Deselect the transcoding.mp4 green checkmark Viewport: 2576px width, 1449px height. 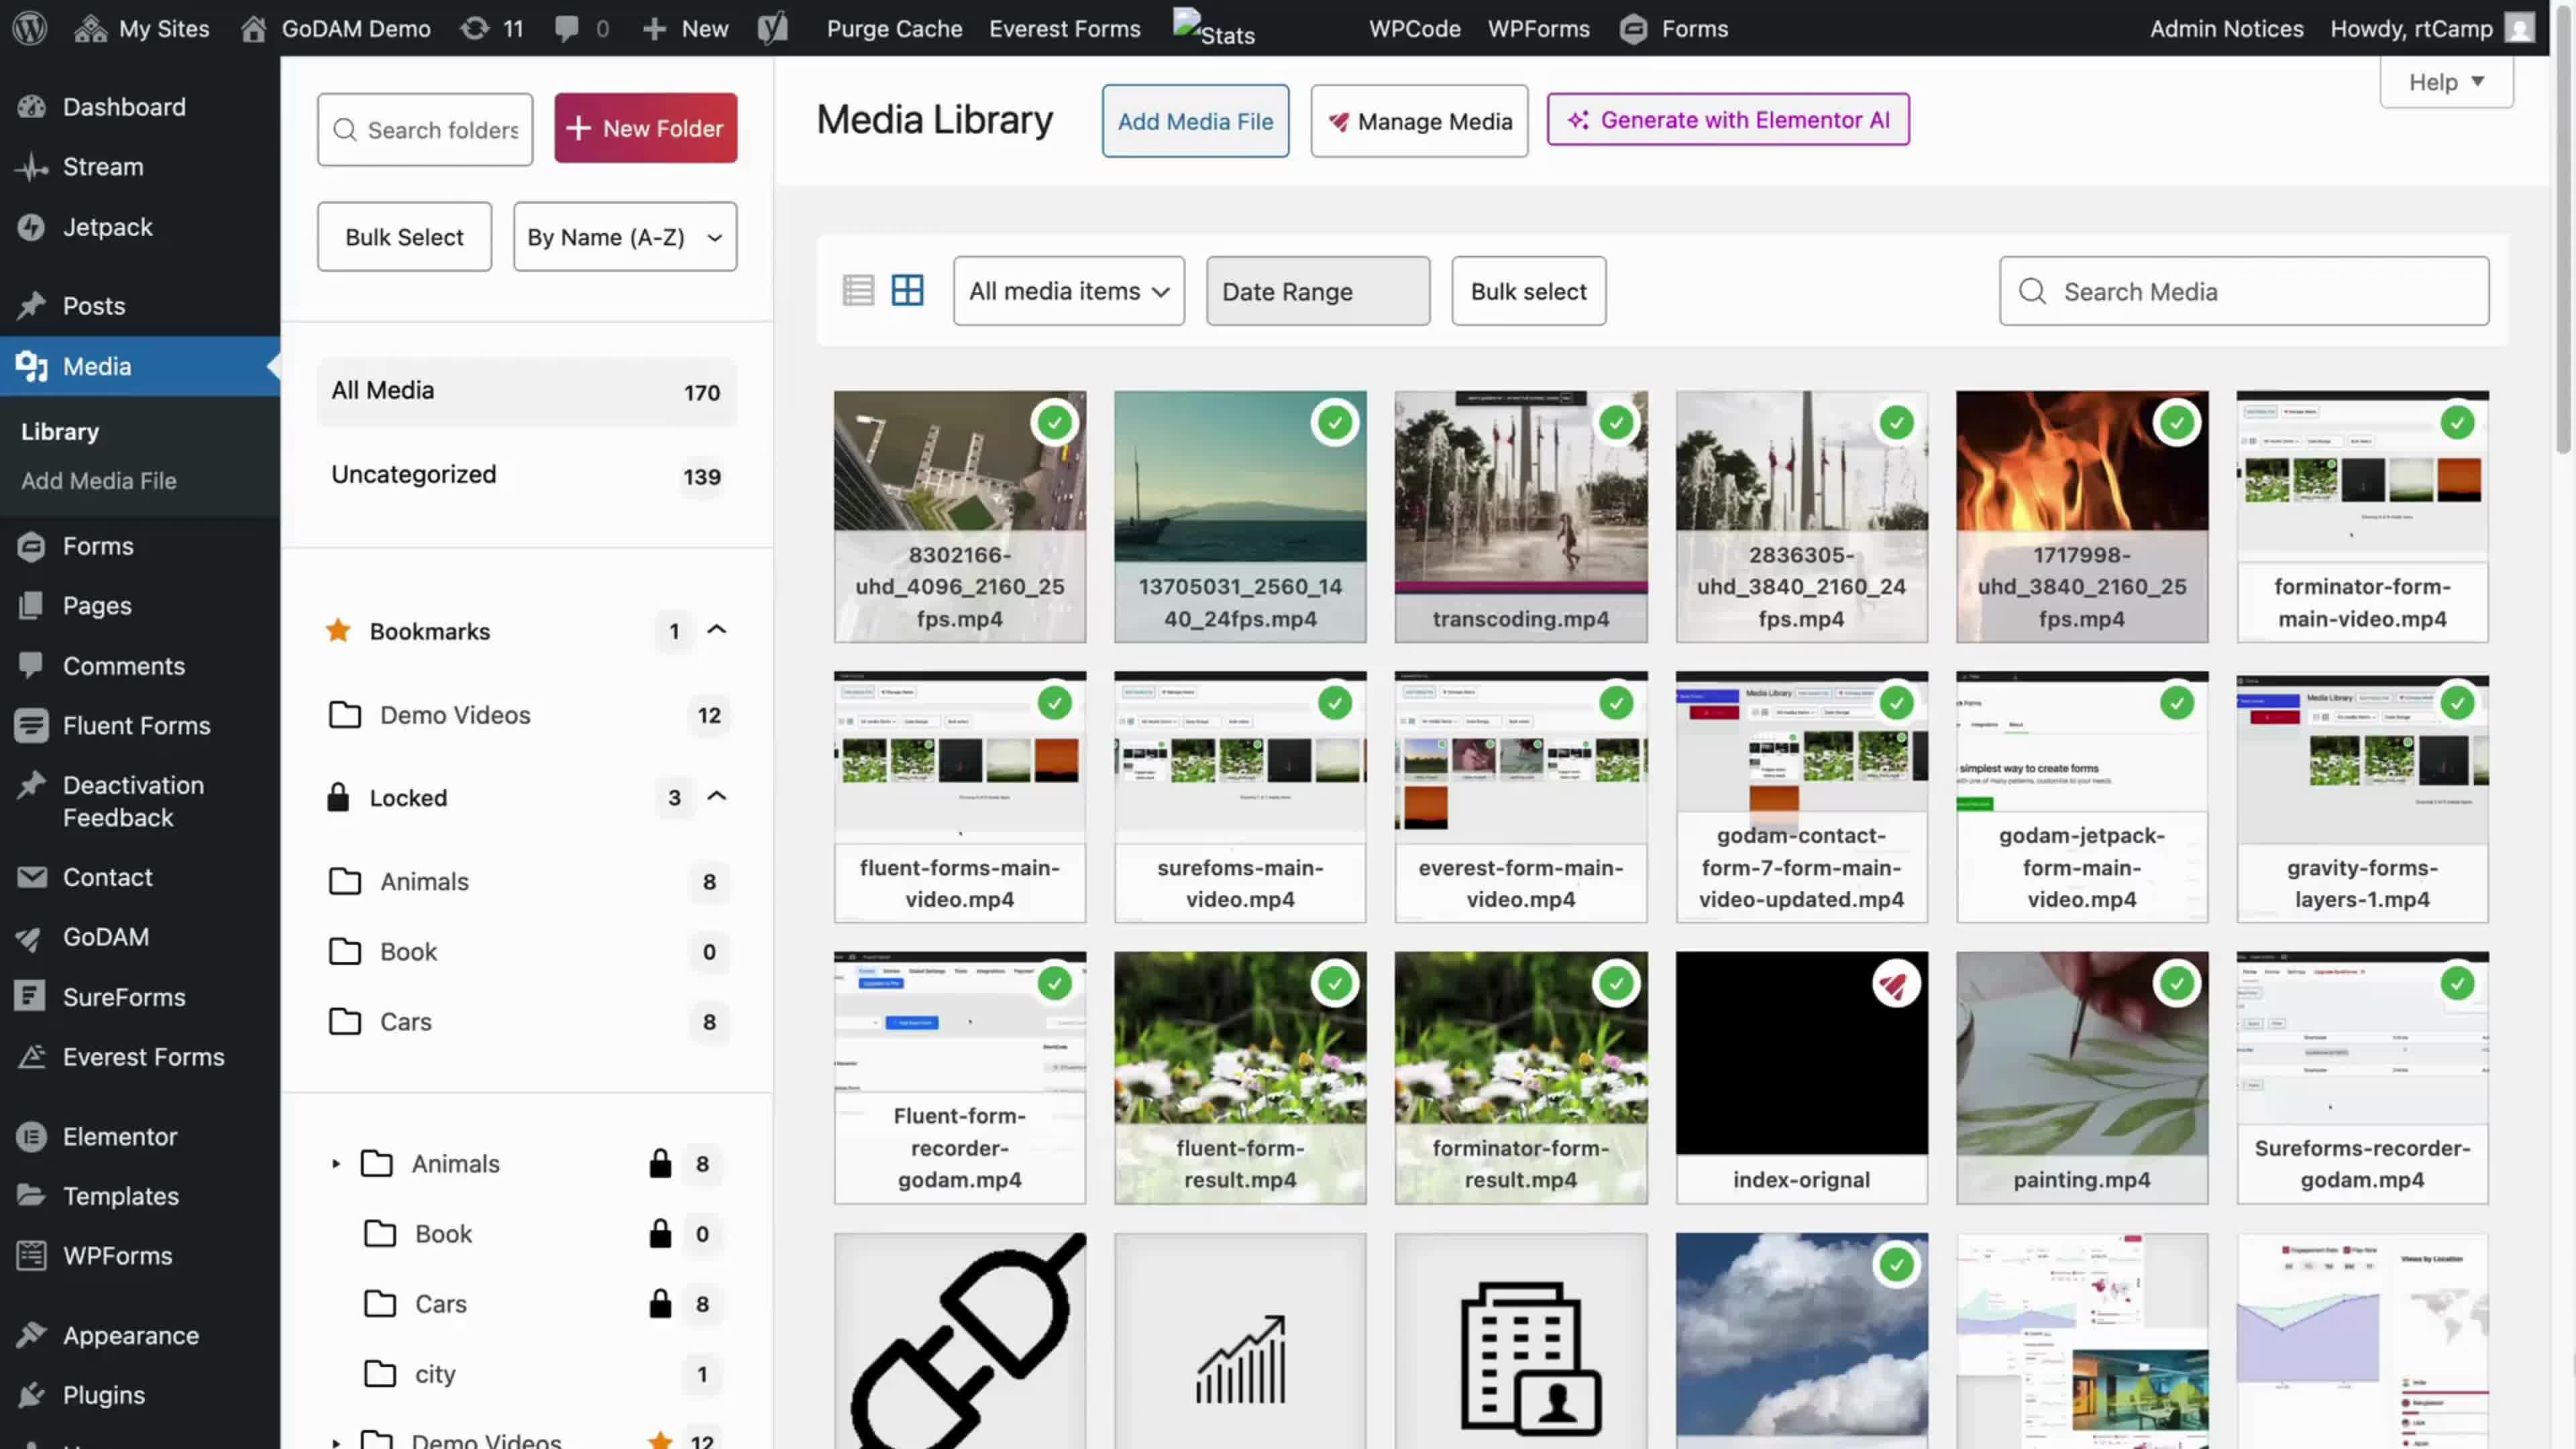point(1616,422)
